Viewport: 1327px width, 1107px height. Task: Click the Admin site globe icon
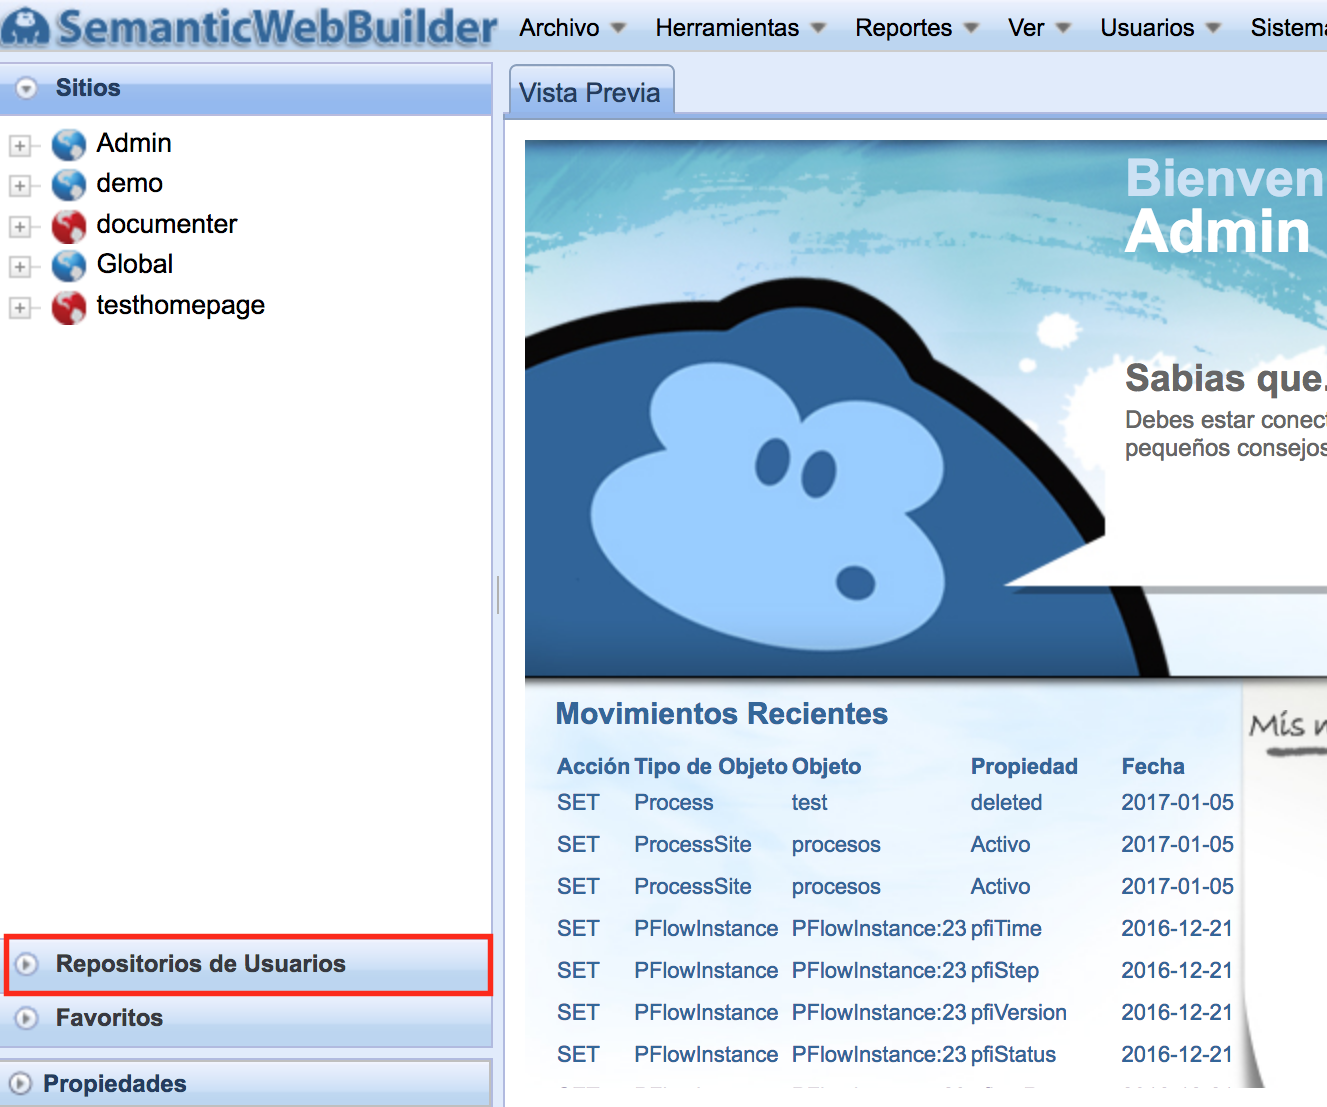69,145
